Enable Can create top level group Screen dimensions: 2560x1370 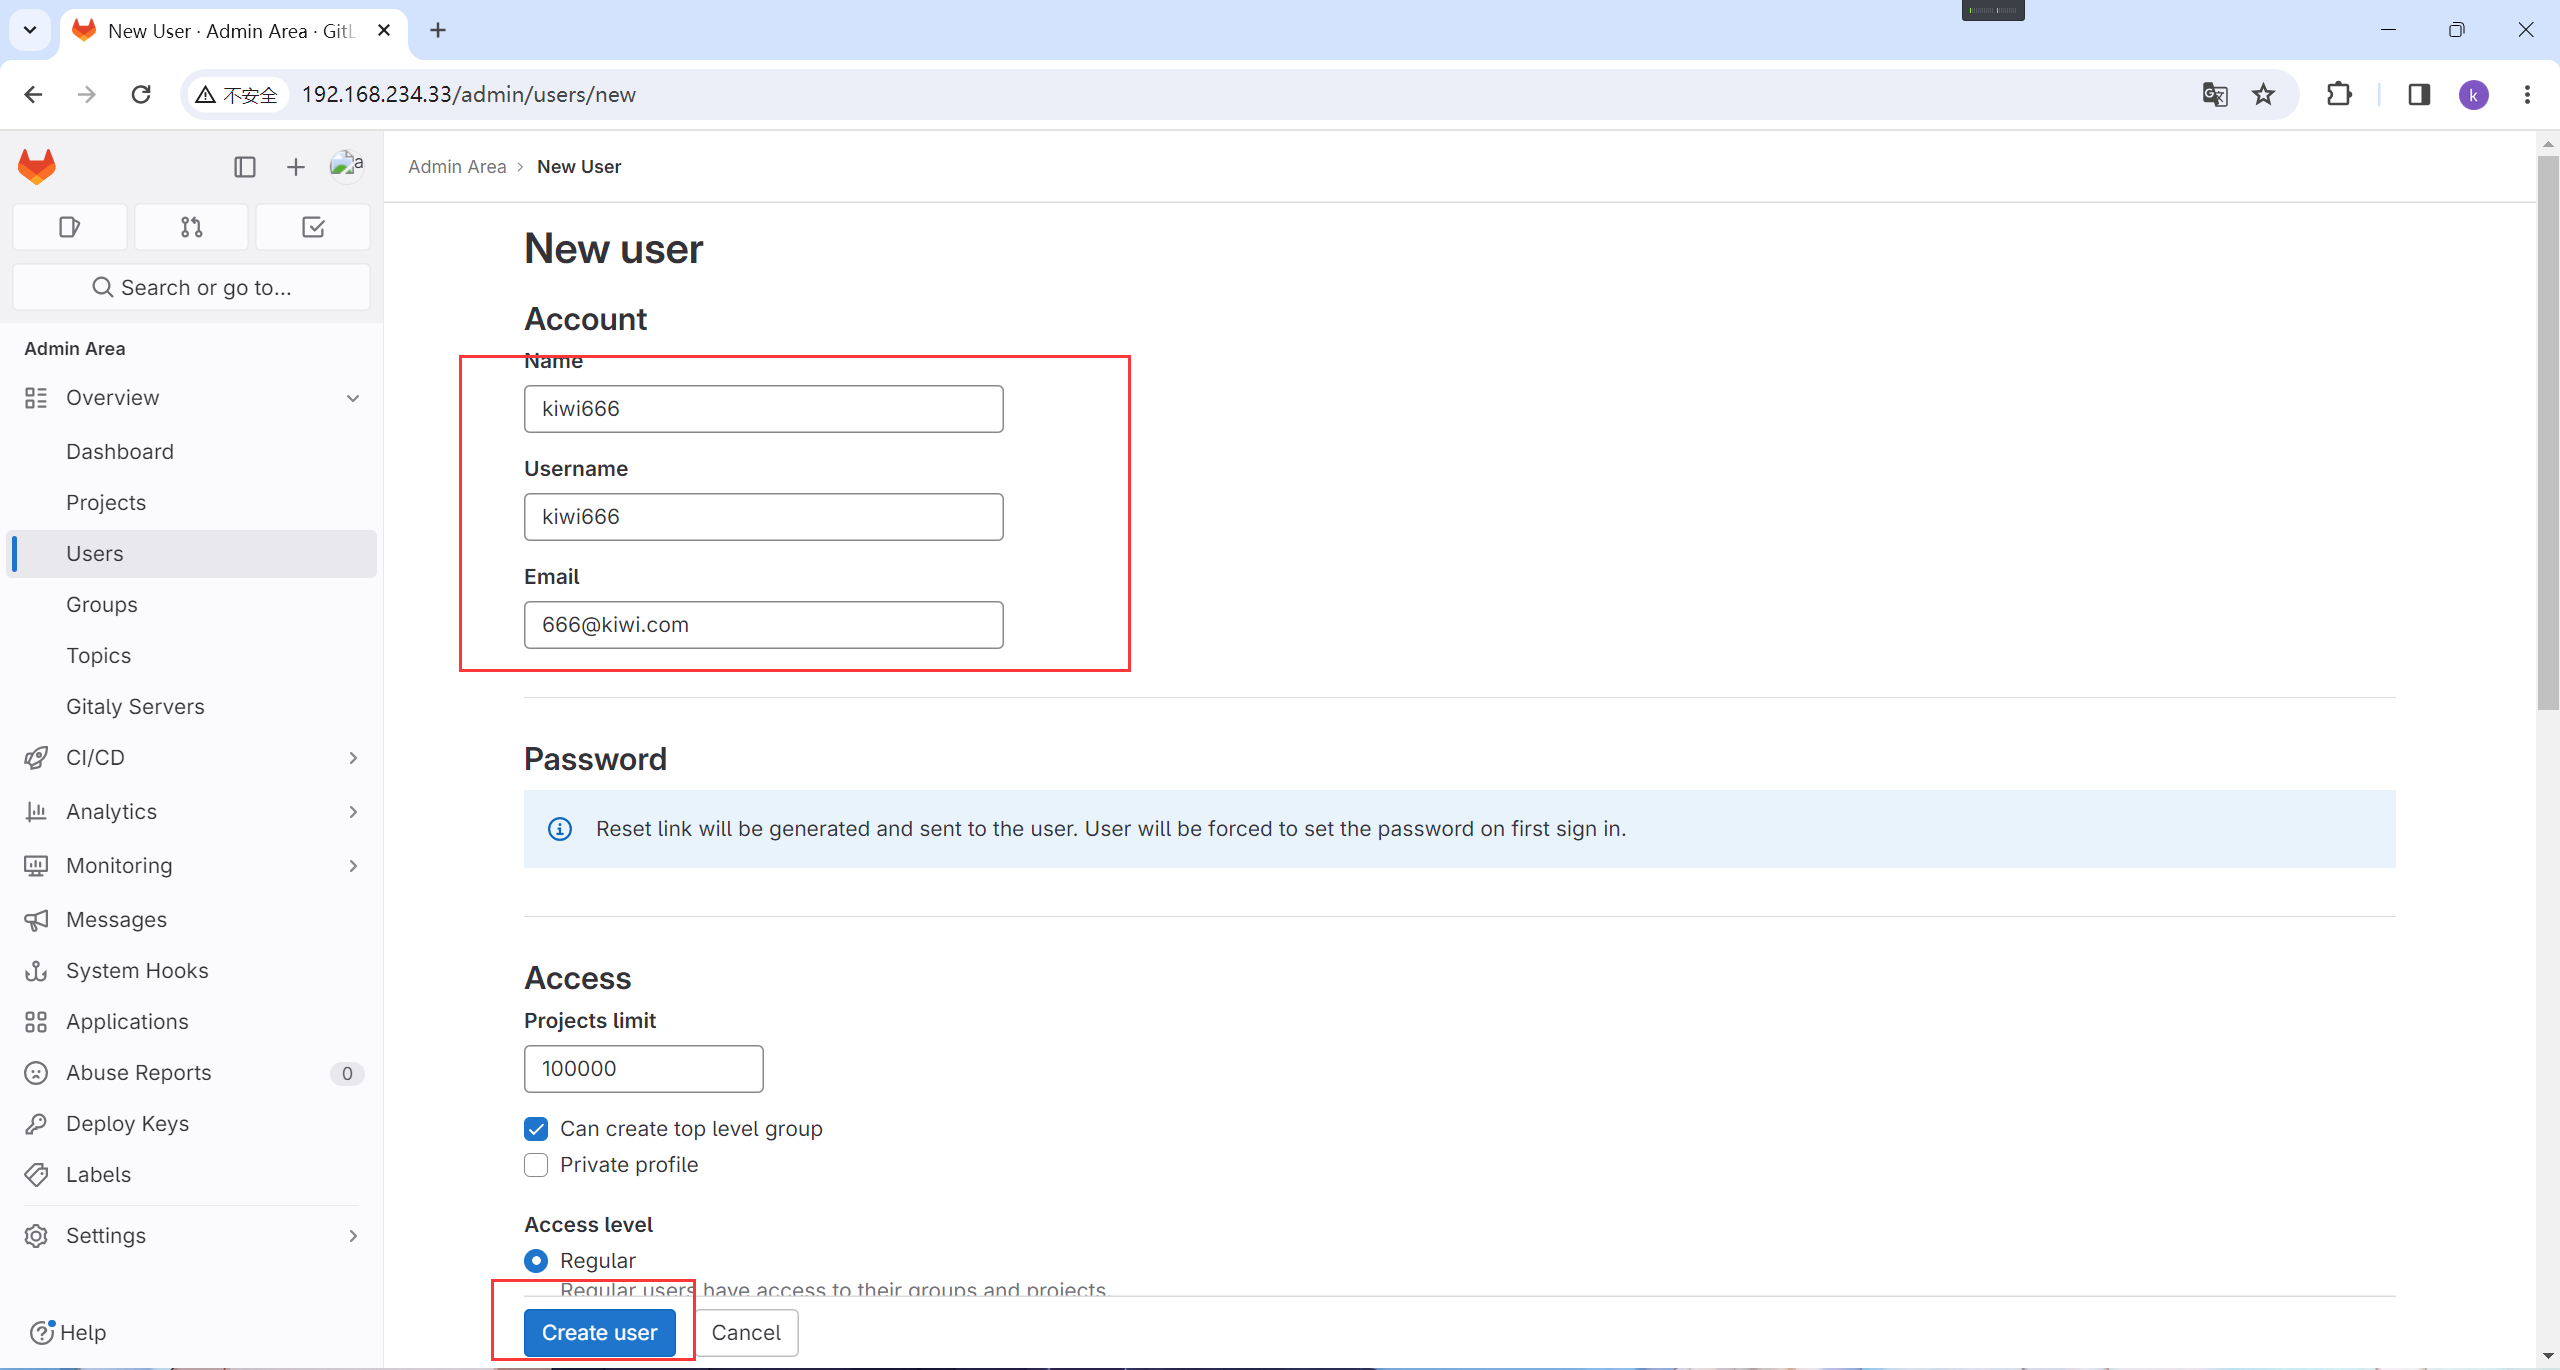[537, 1128]
